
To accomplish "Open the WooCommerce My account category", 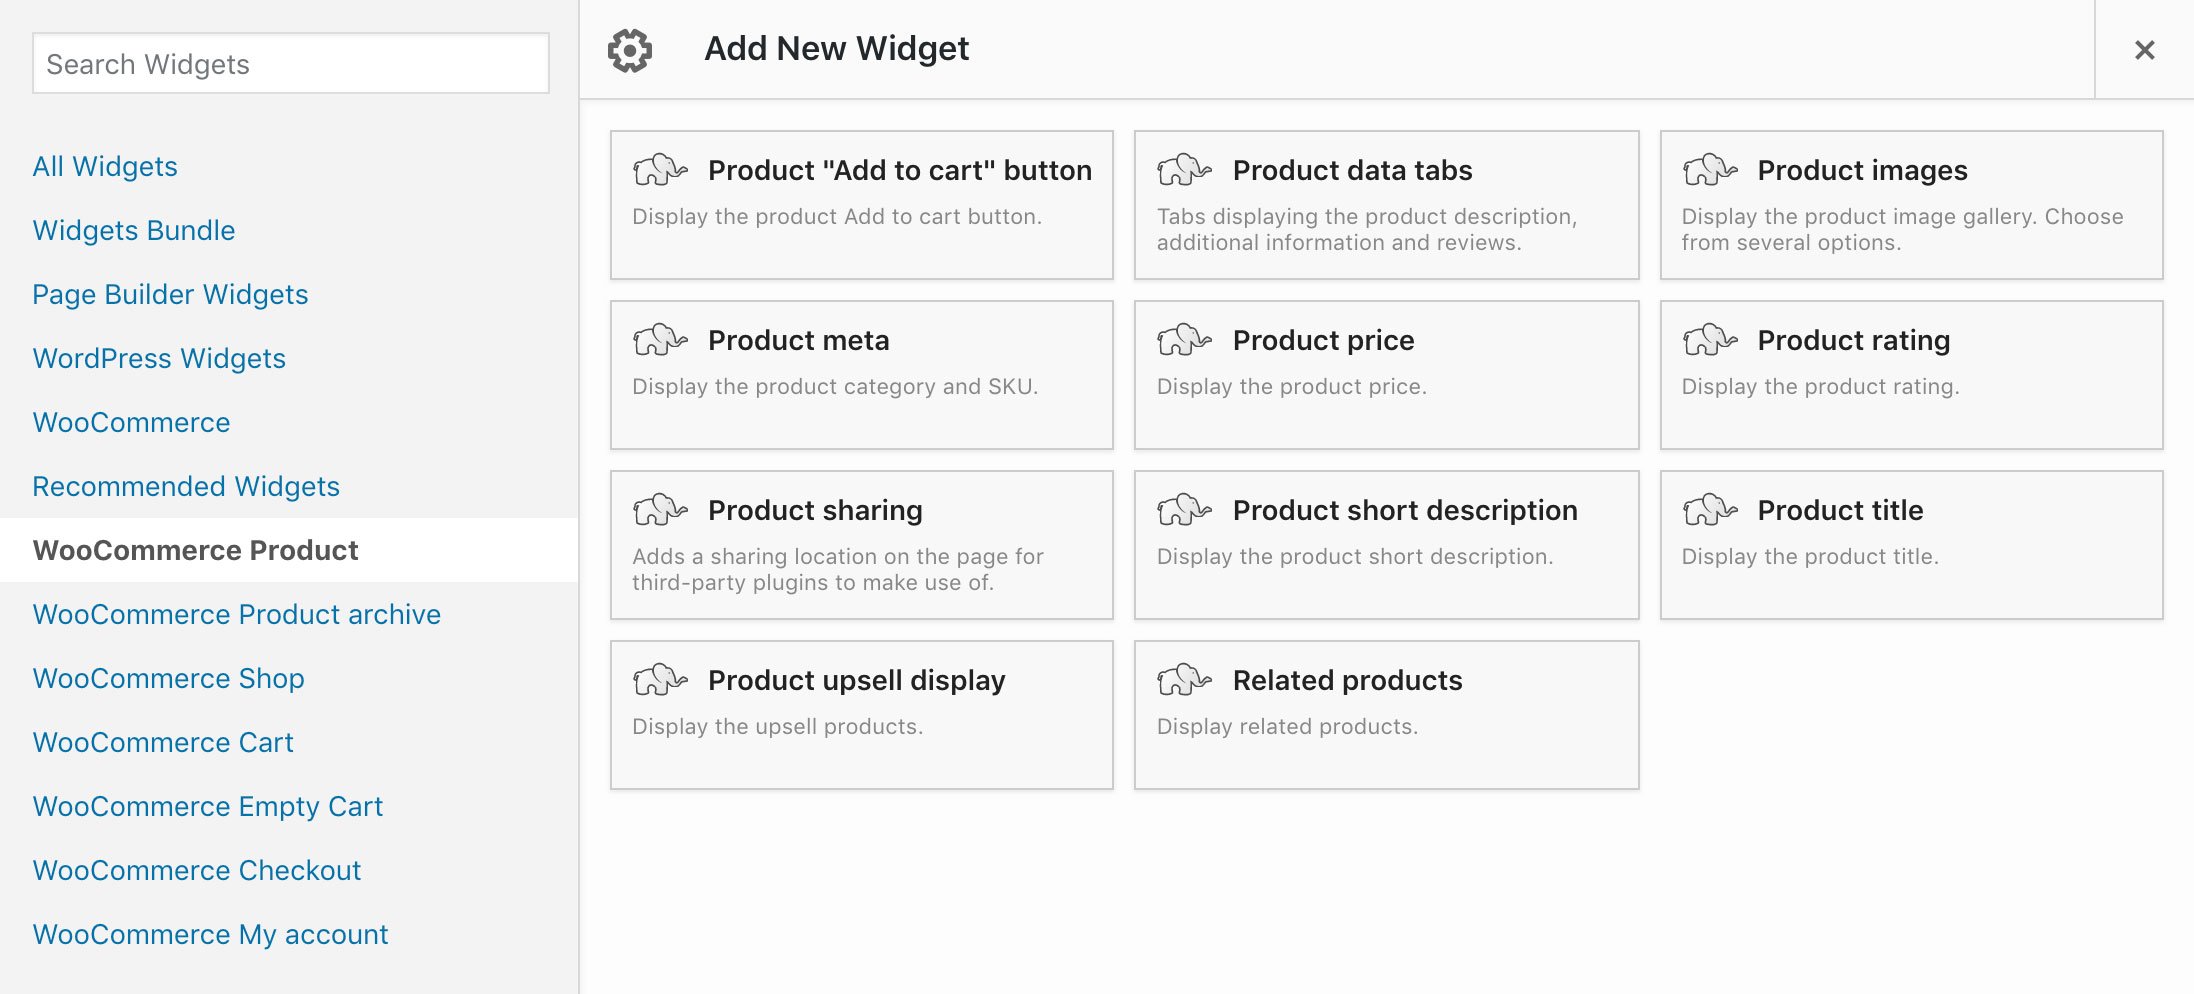I will click(x=210, y=934).
